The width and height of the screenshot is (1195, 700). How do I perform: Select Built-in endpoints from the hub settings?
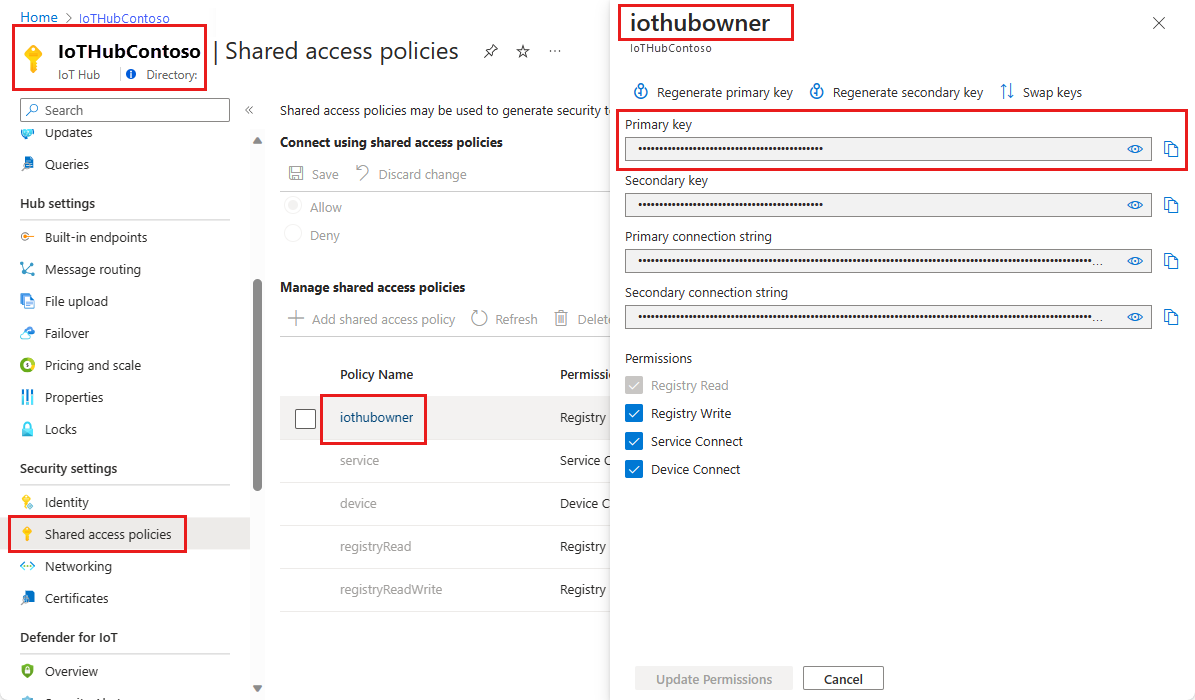(97, 236)
